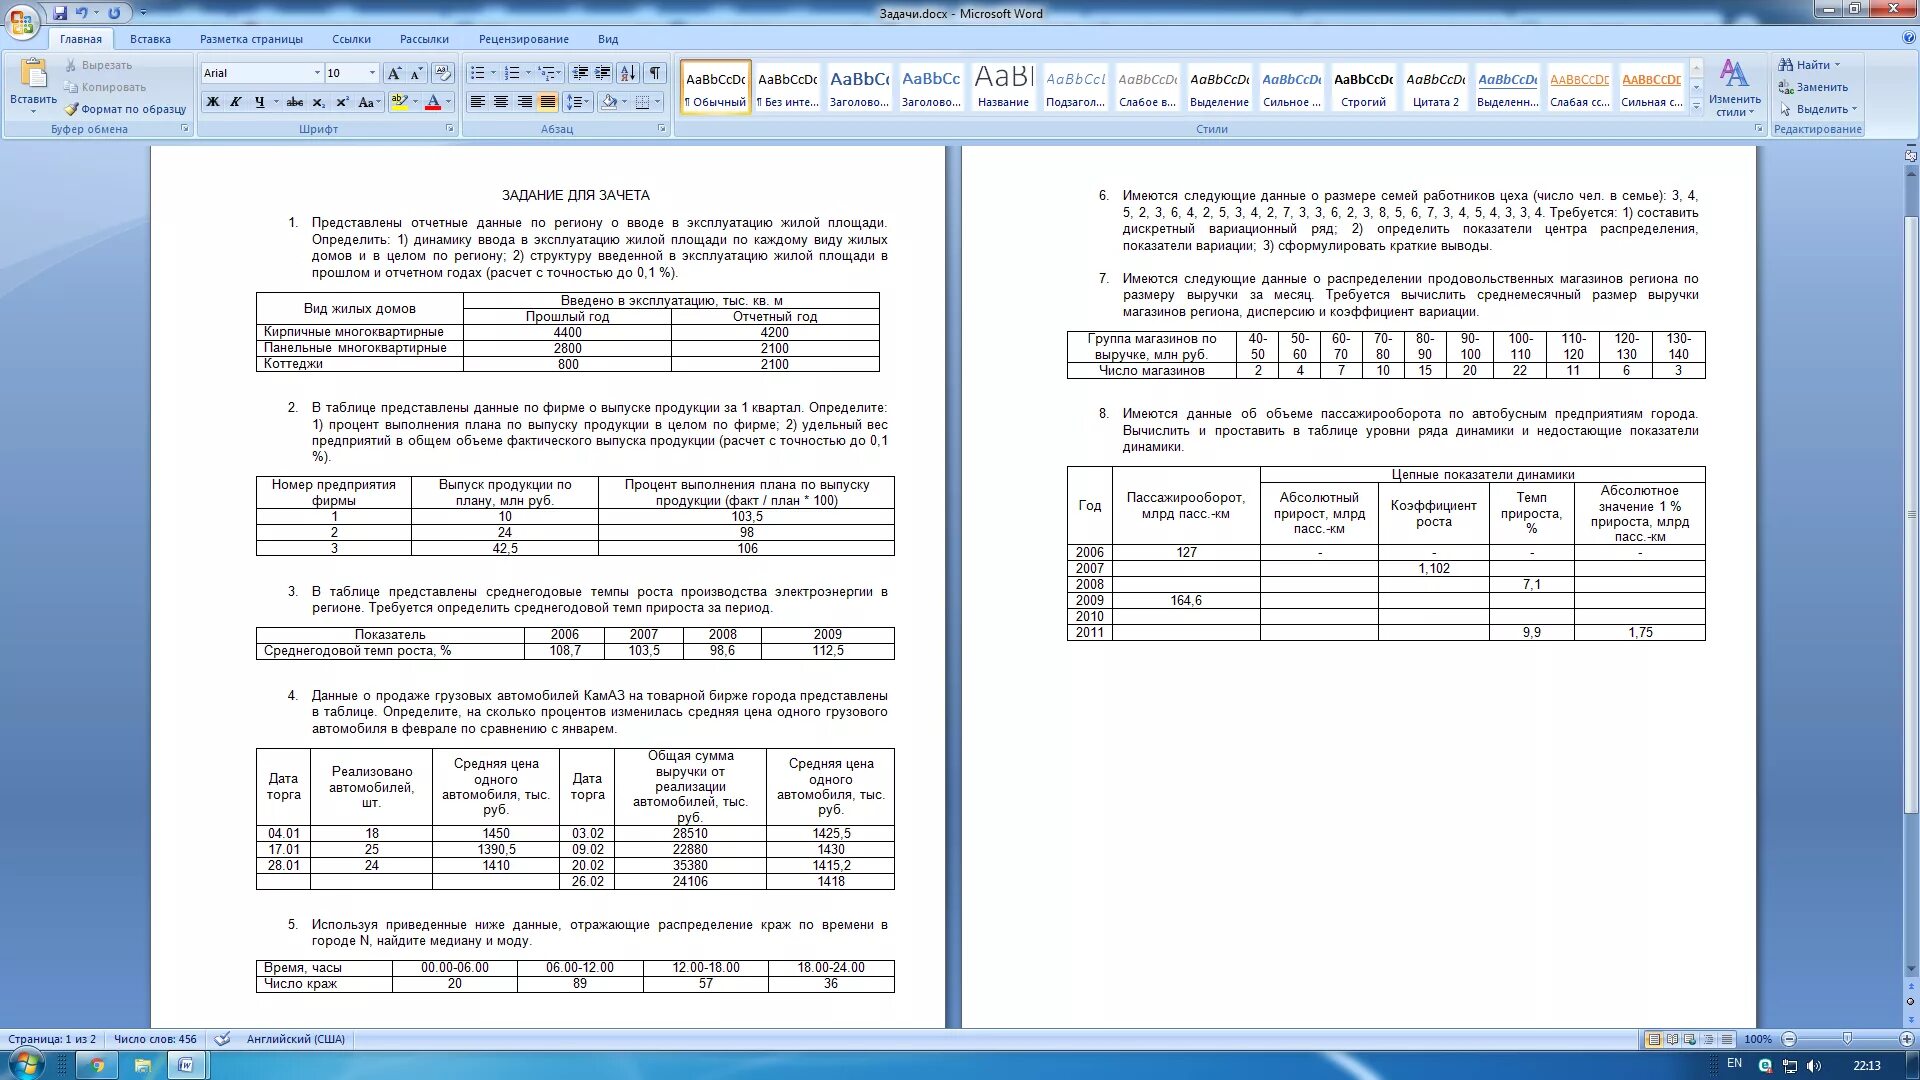Switch to the Ссылки tab

pos(351,39)
